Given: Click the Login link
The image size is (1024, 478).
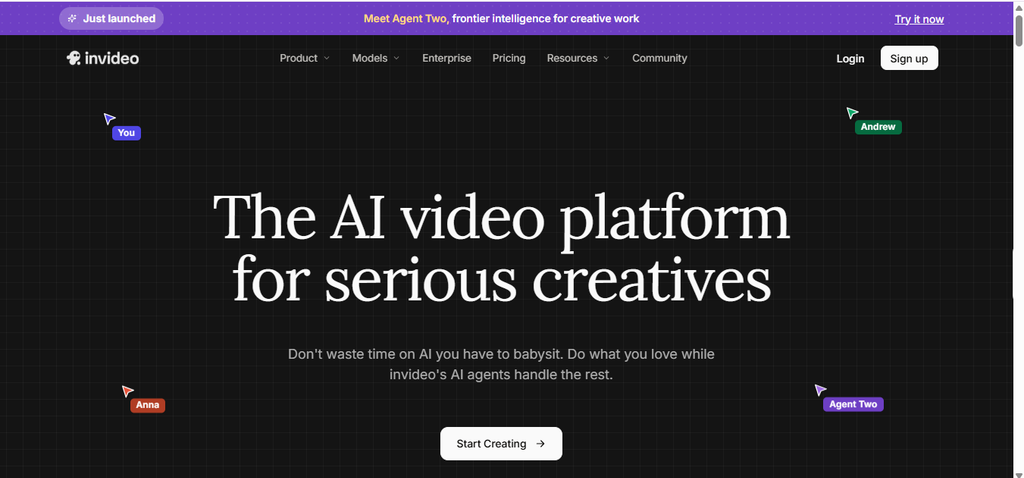Looking at the screenshot, I should coord(850,59).
